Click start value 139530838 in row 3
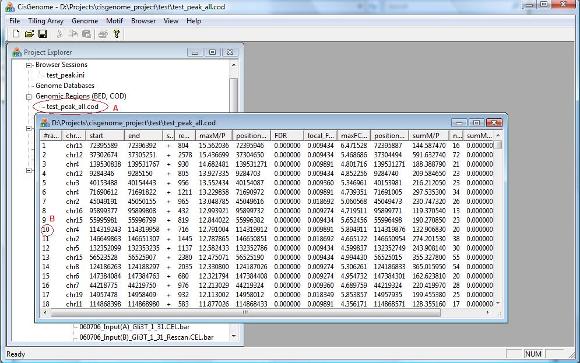This screenshot has height=363, width=580. [105, 164]
